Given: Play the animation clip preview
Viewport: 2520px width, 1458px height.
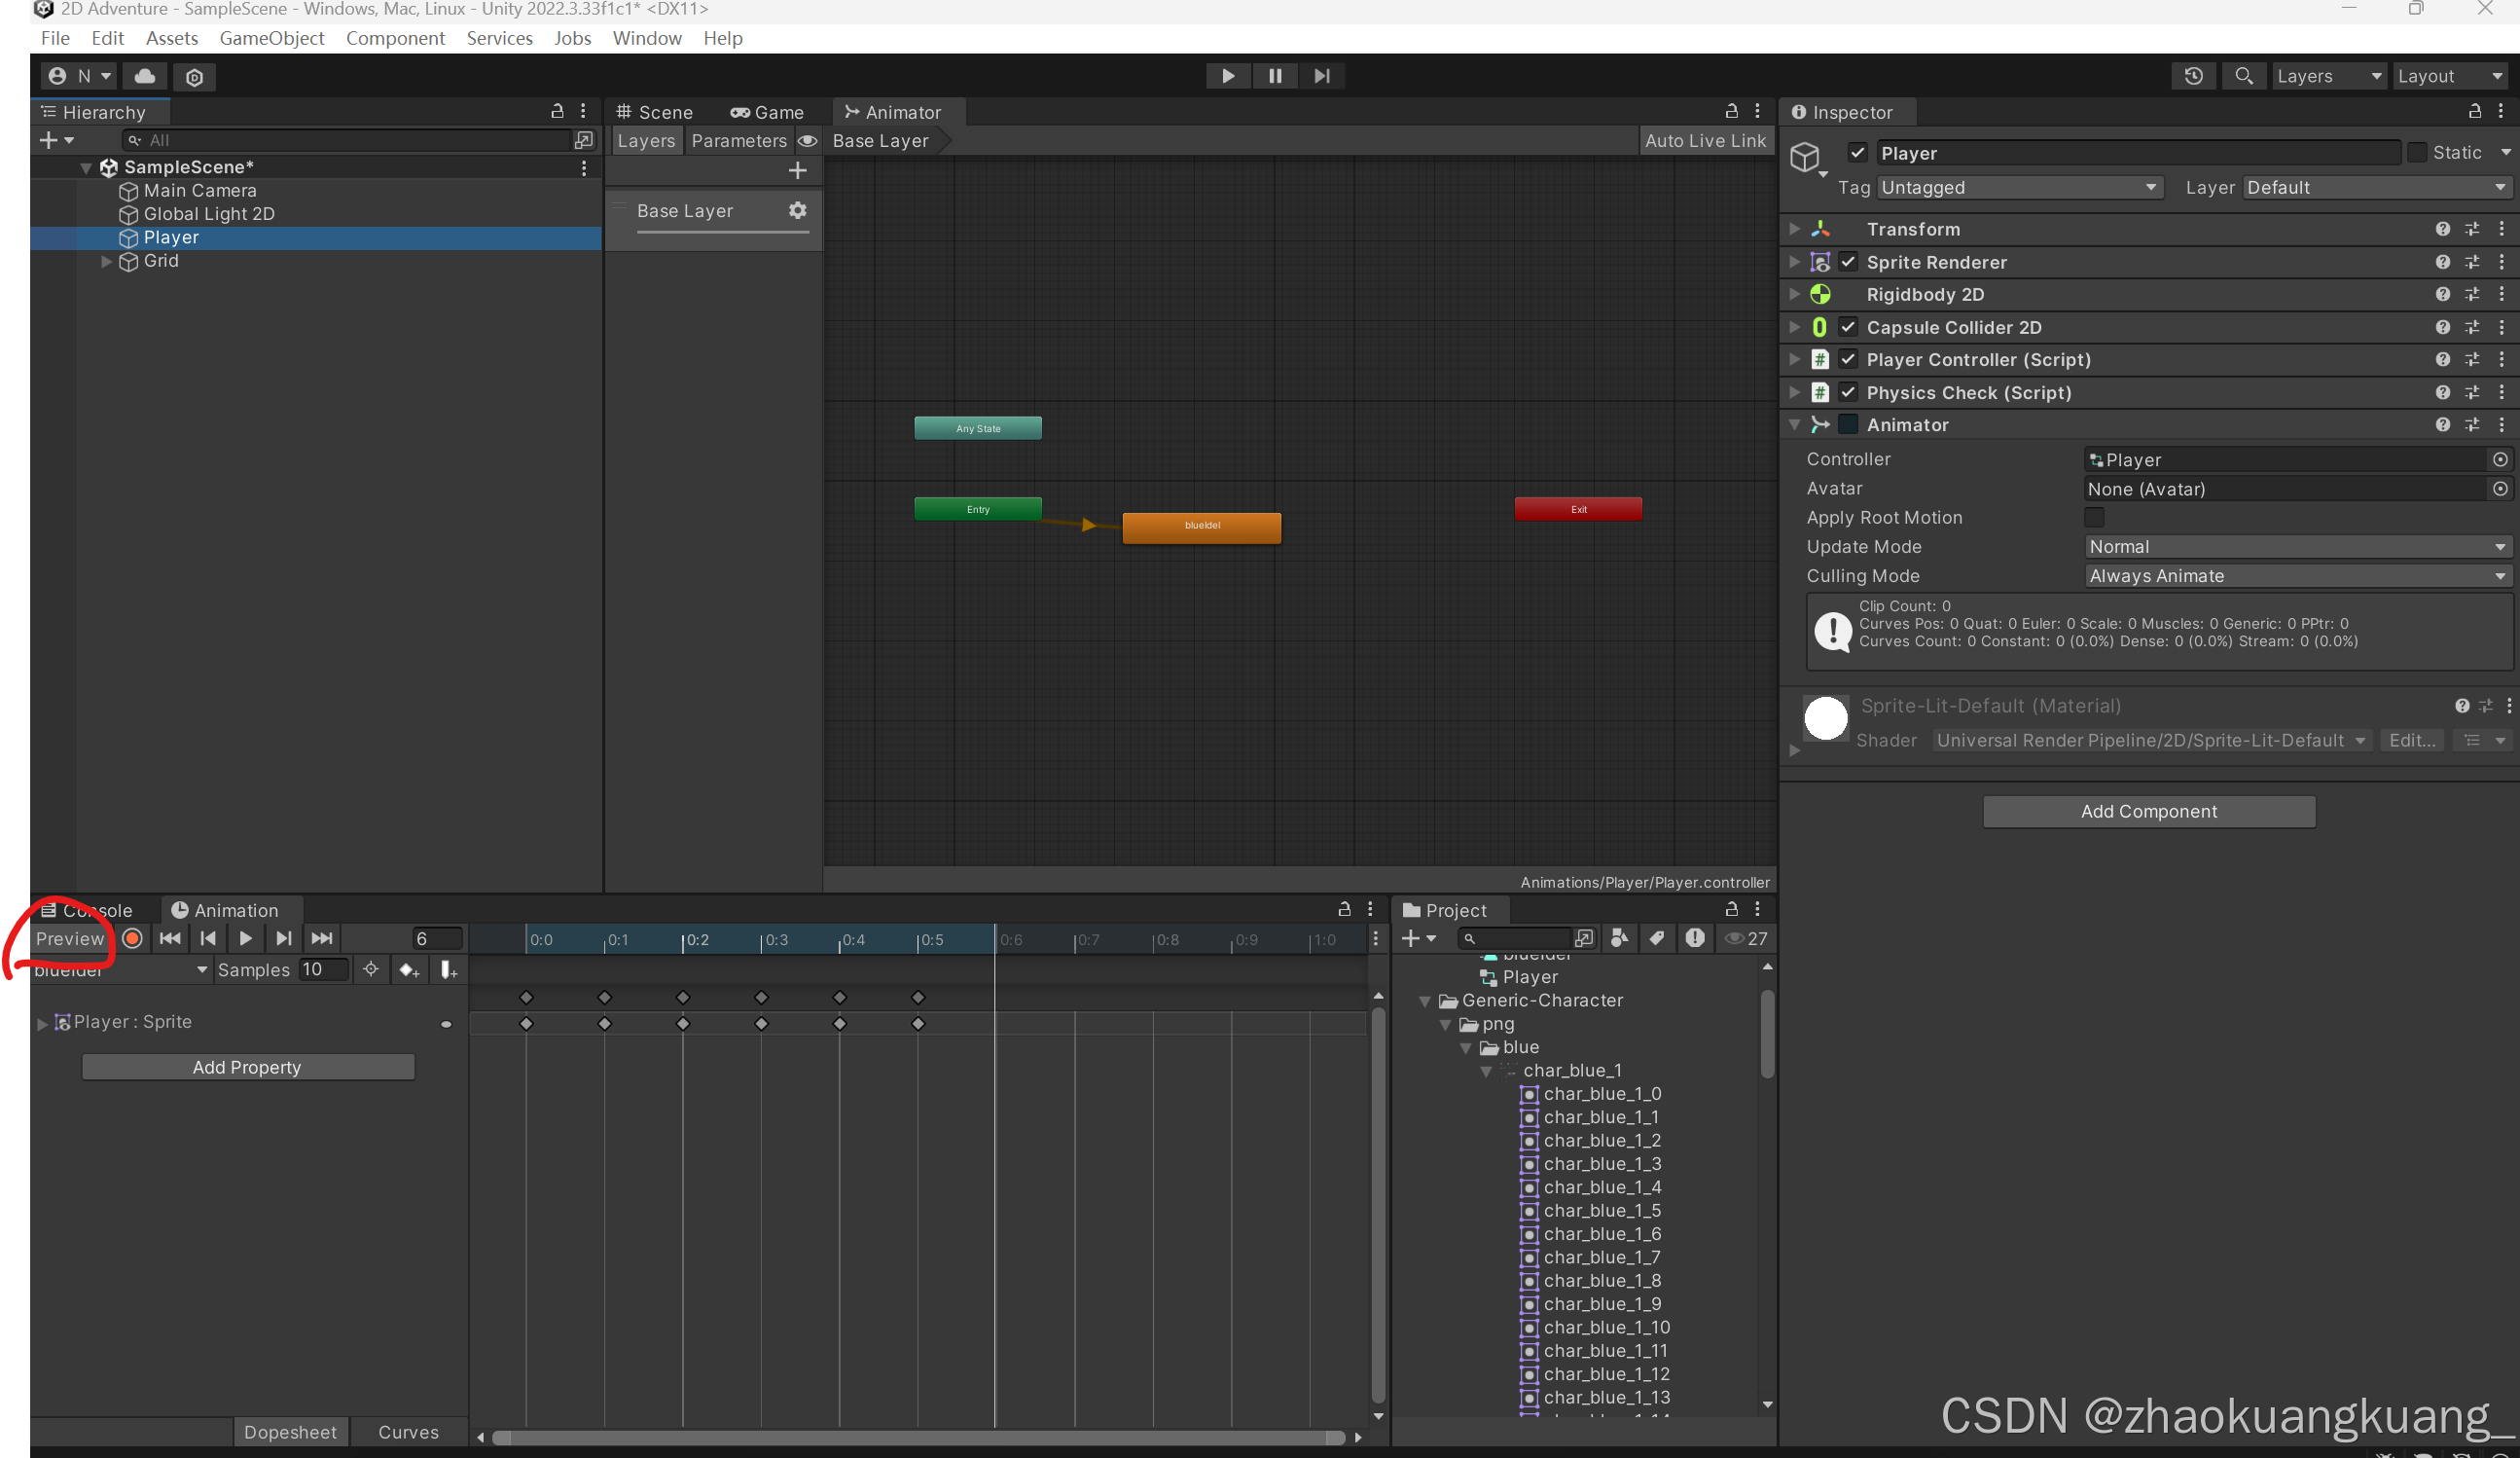Looking at the screenshot, I should (x=245, y=938).
